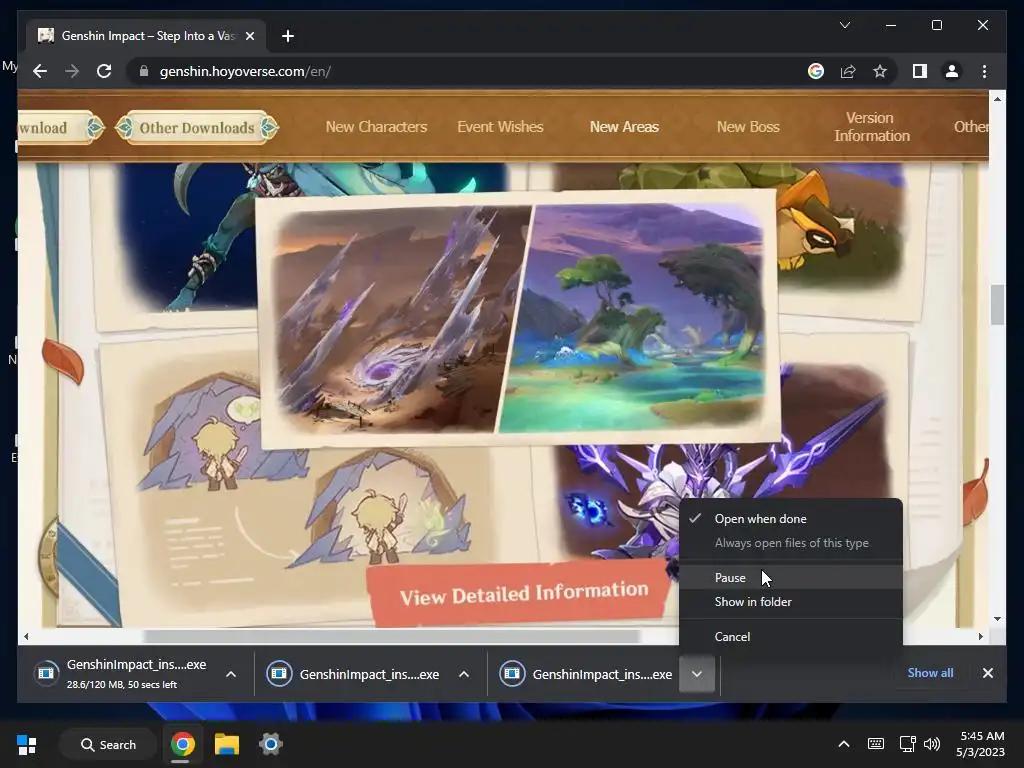
Task: Go to New Areas section
Action: coord(624,127)
